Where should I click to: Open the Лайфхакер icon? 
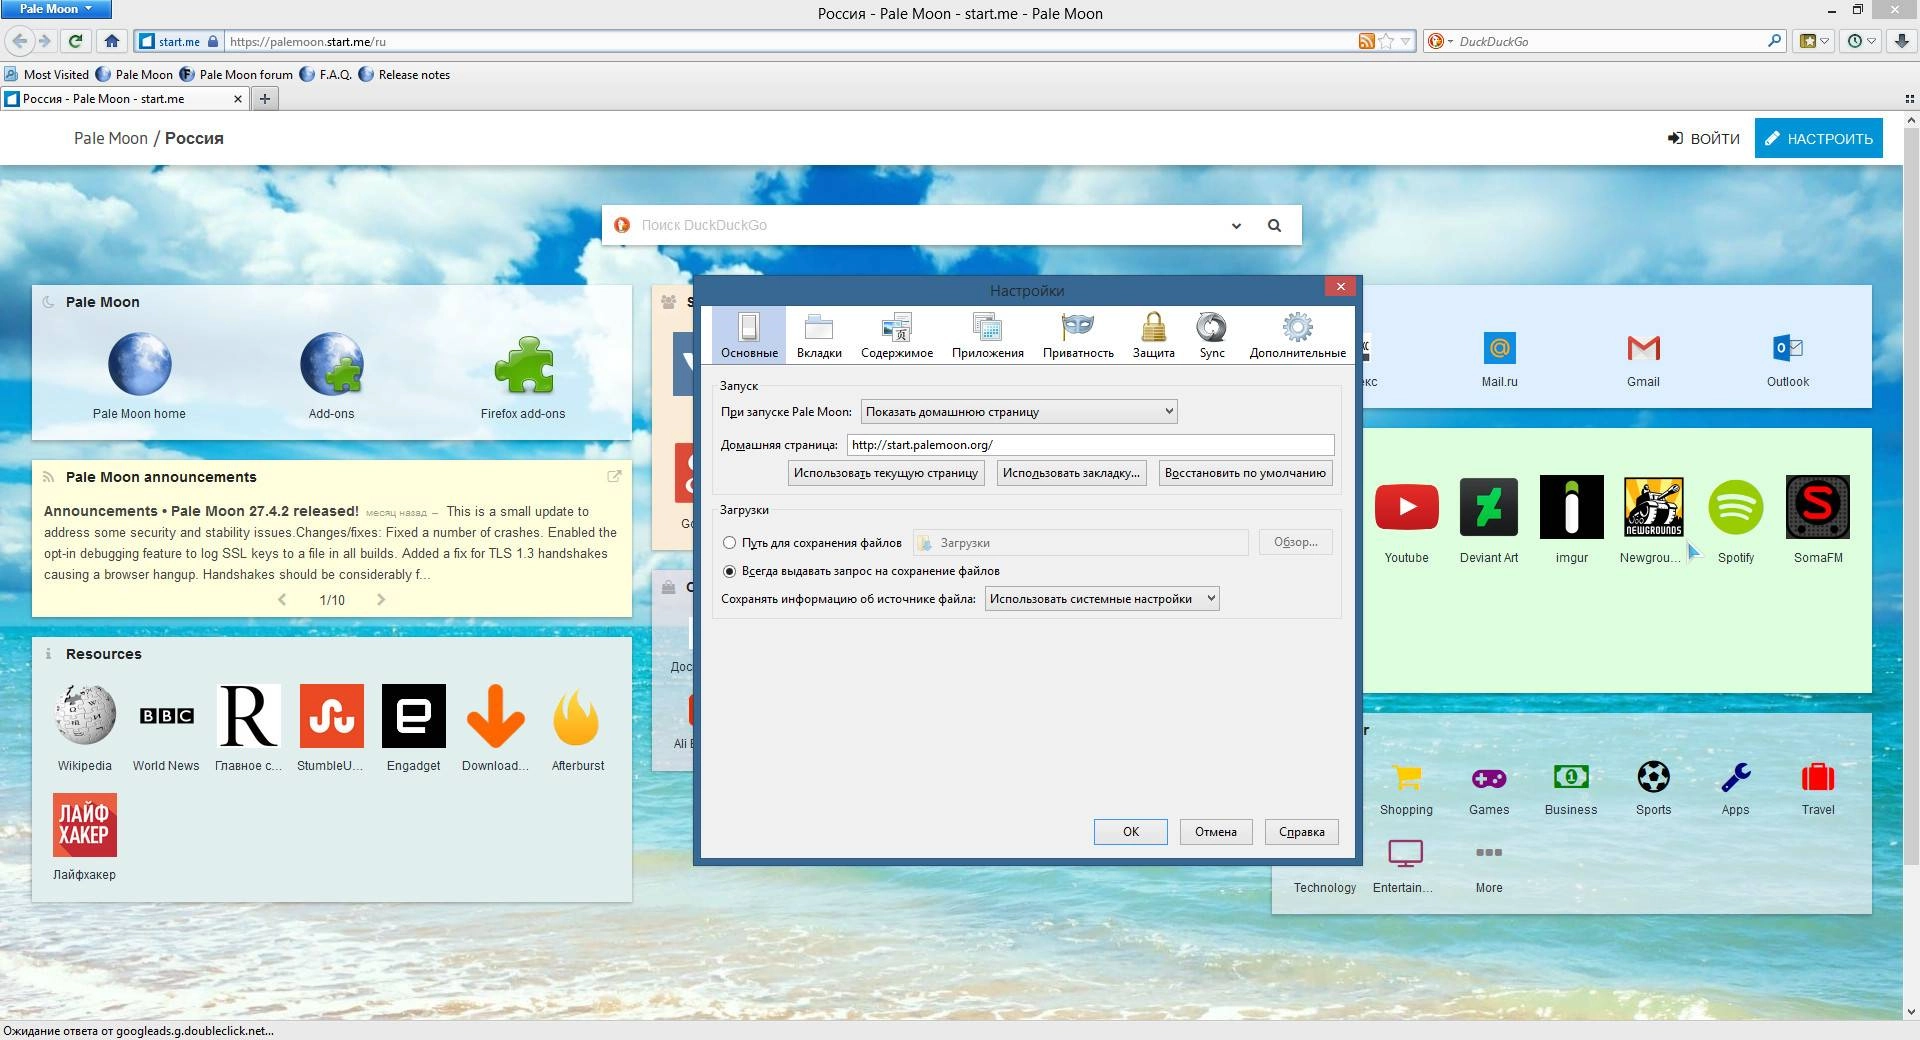85,825
